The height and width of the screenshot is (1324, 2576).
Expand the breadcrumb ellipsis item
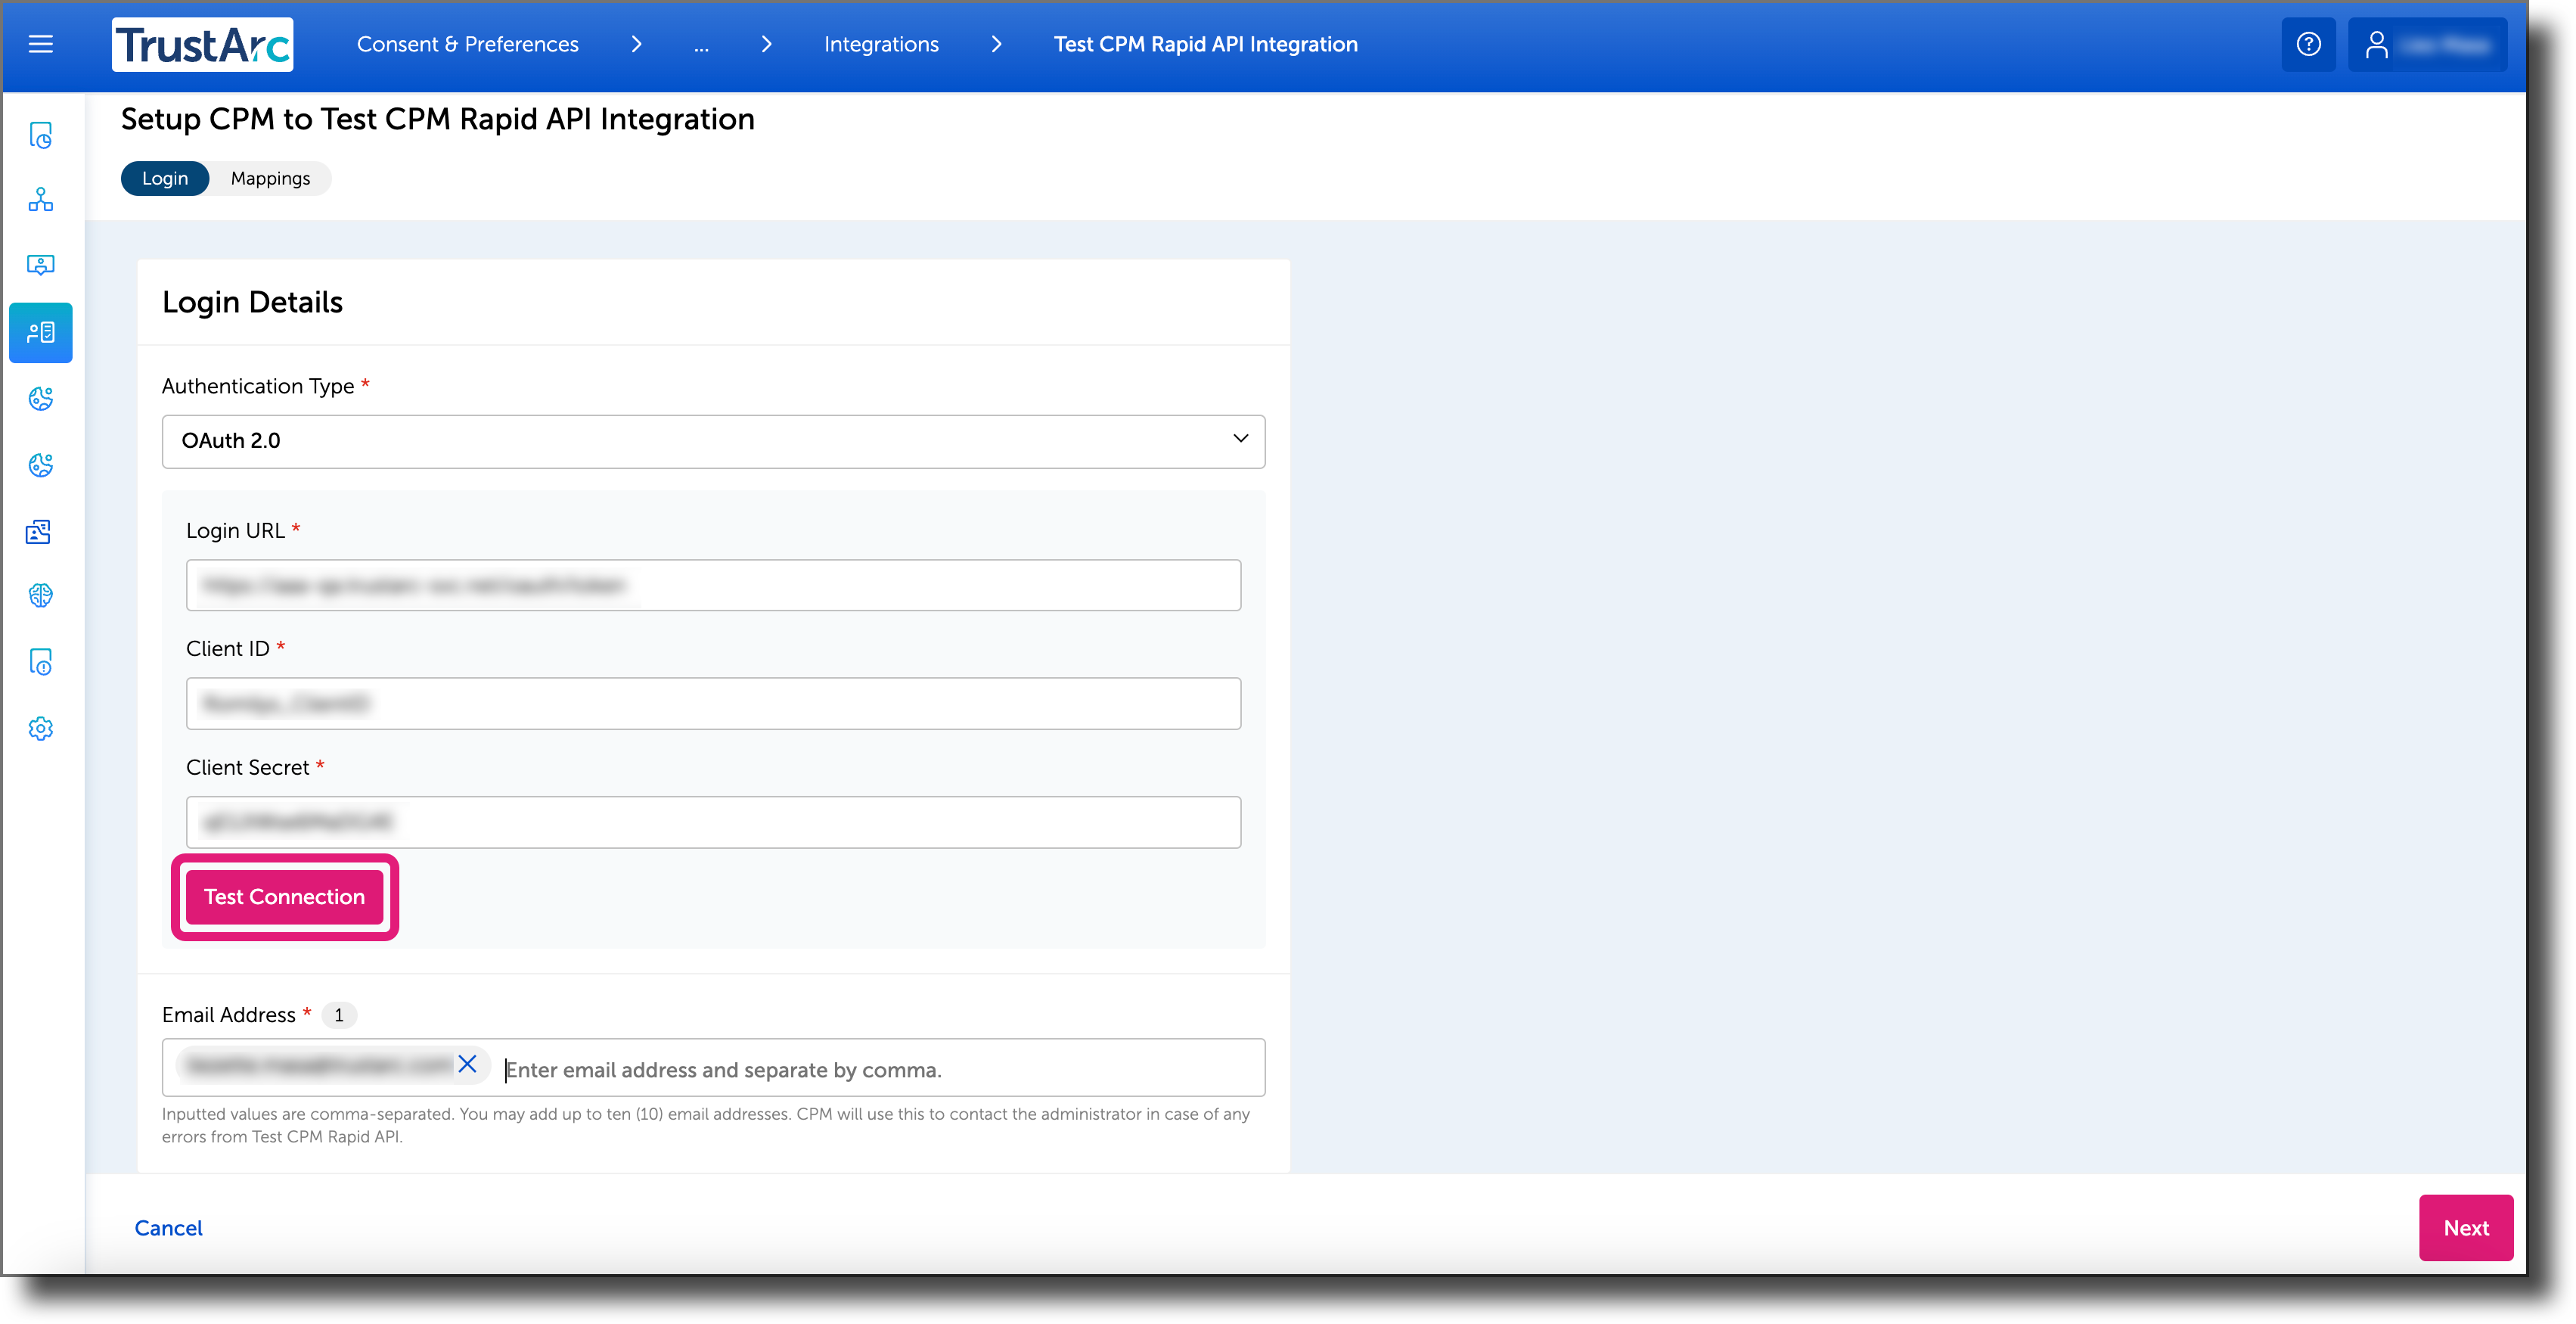[x=701, y=45]
